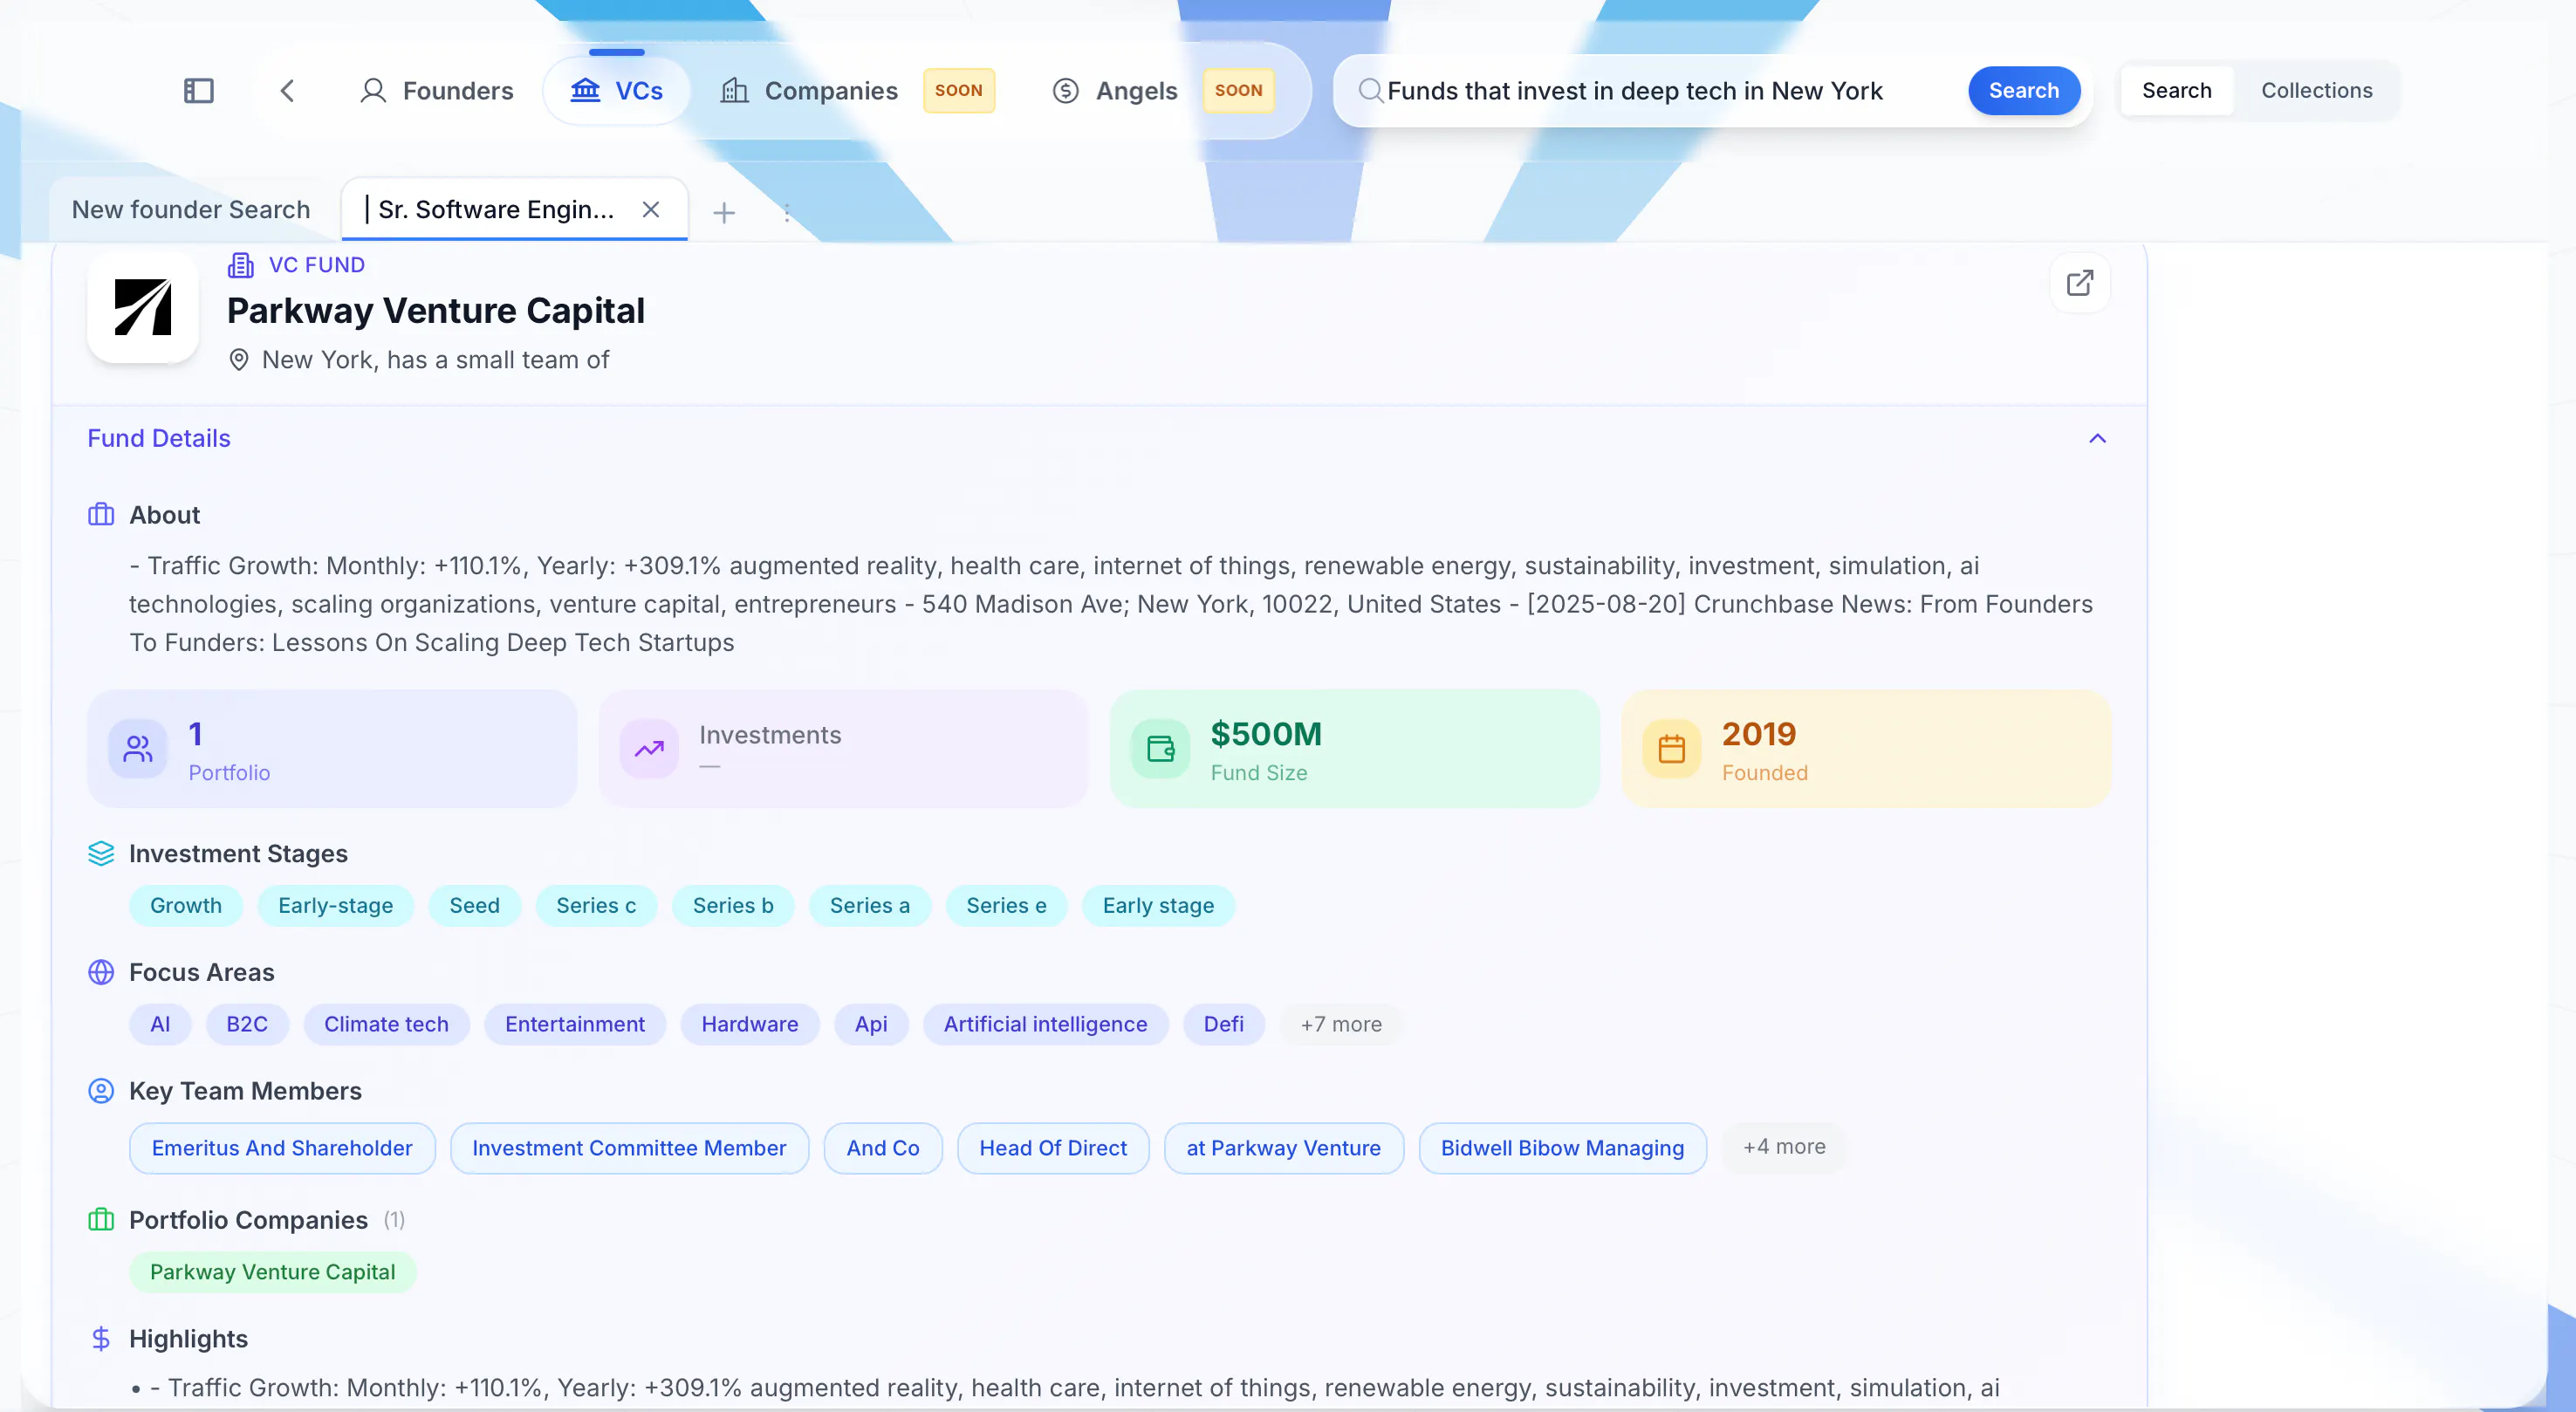Select the Angels tab
Image resolution: width=2576 pixels, height=1412 pixels.
pos(1115,91)
